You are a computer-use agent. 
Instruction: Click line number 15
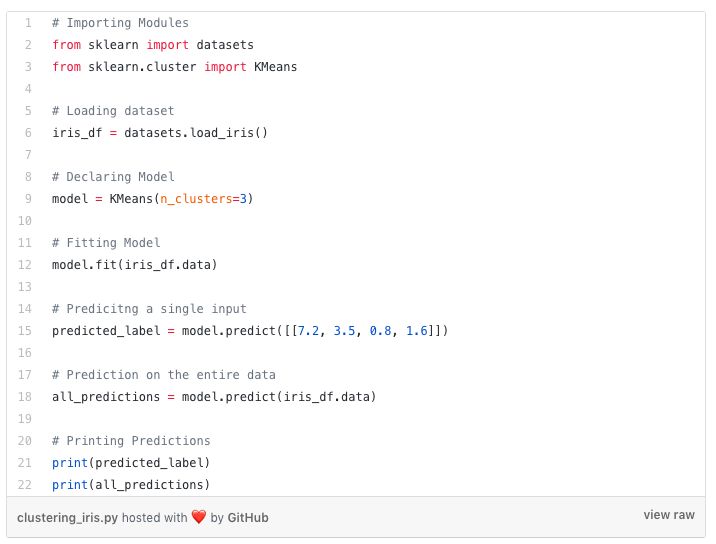click(x=26, y=331)
